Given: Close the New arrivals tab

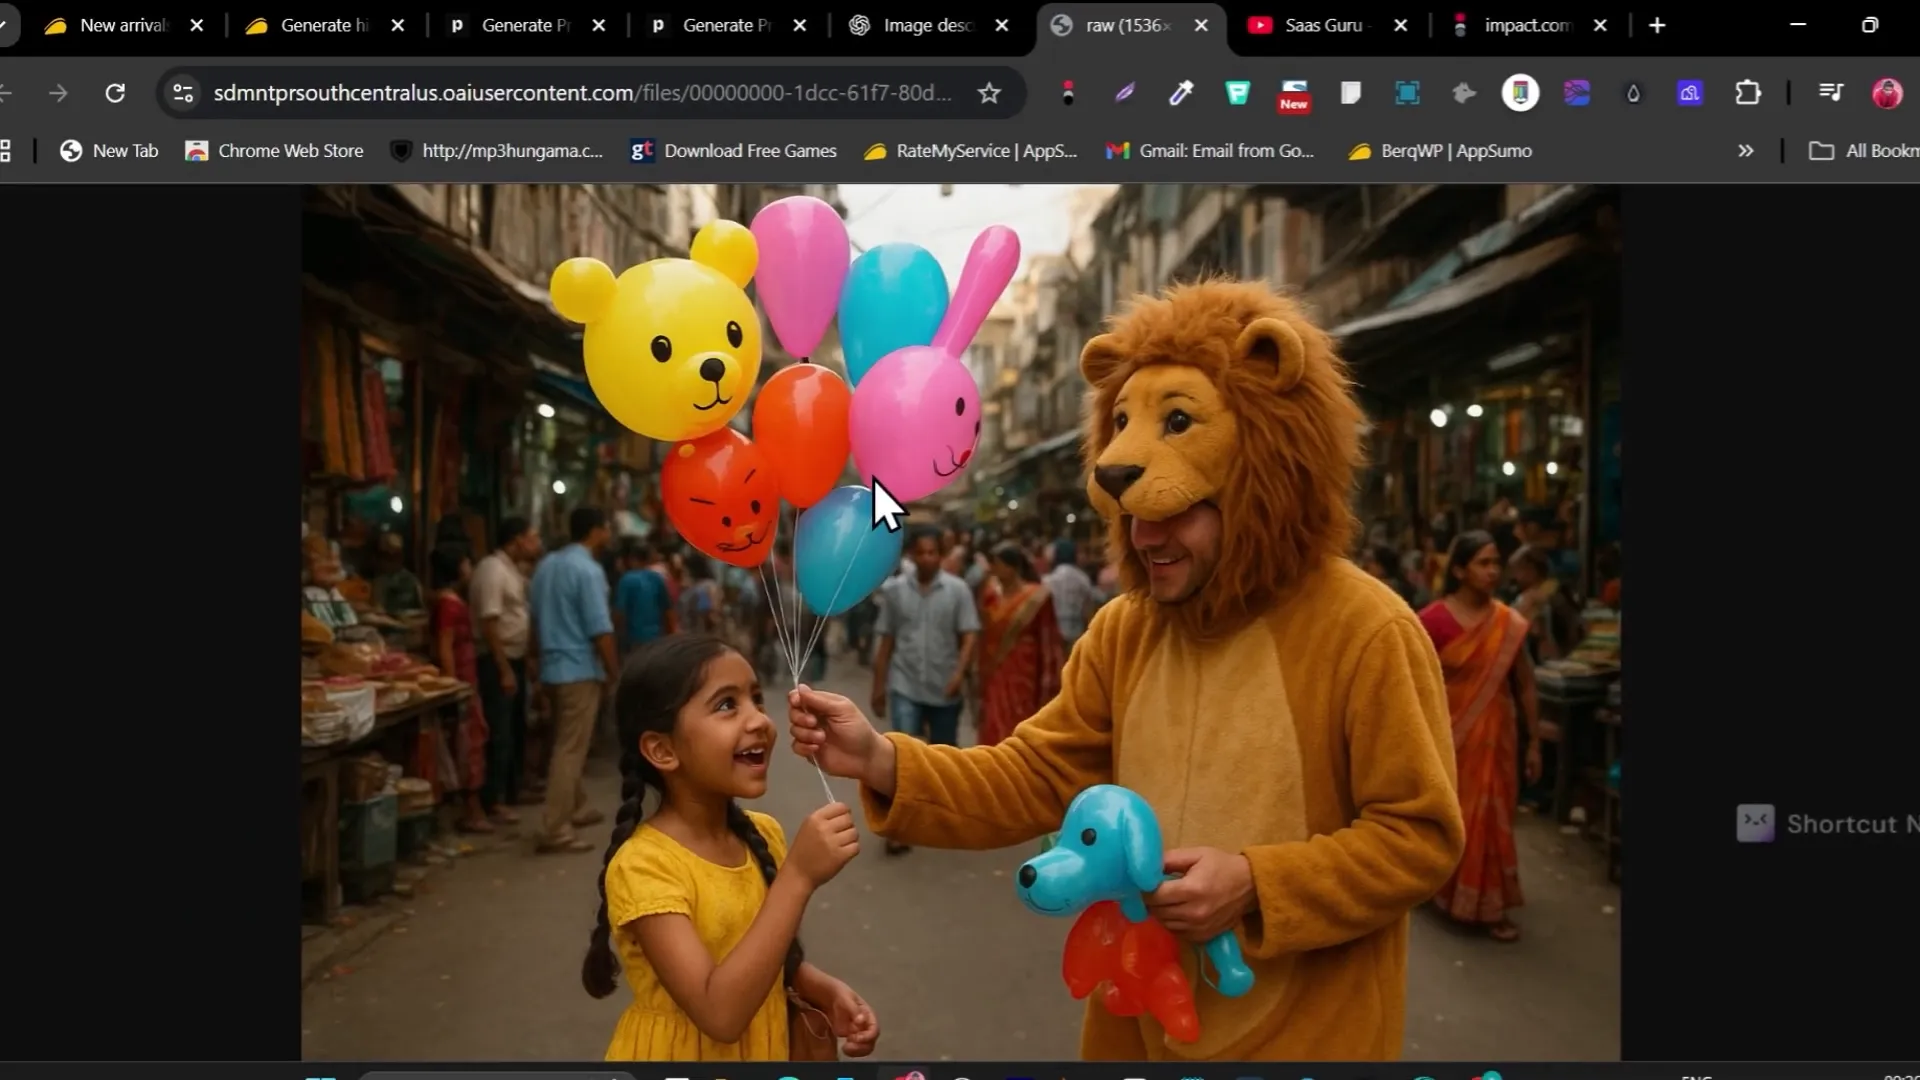Looking at the screenshot, I should [x=197, y=25].
